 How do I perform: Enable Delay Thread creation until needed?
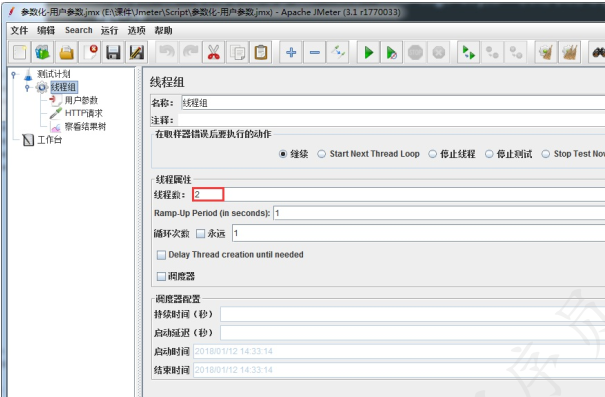(x=161, y=255)
